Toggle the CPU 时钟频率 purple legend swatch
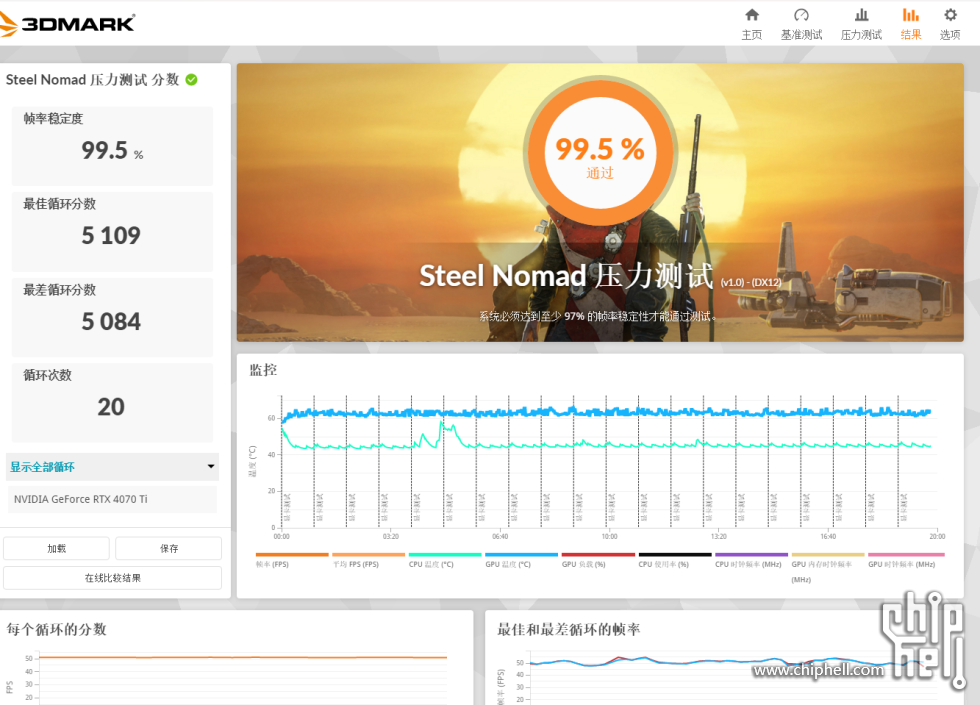 tap(751, 554)
